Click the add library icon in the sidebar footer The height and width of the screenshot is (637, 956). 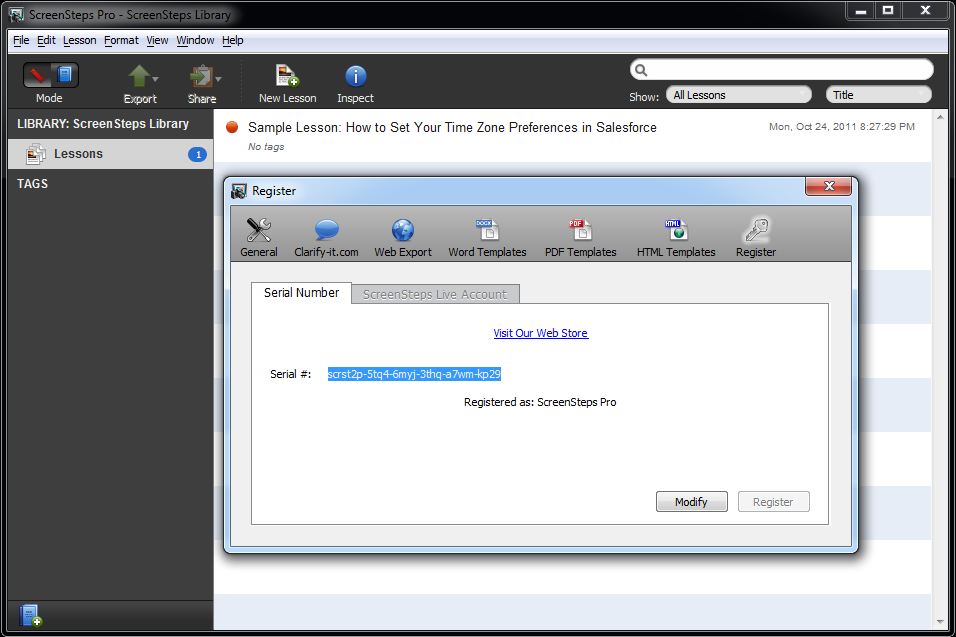(30, 615)
